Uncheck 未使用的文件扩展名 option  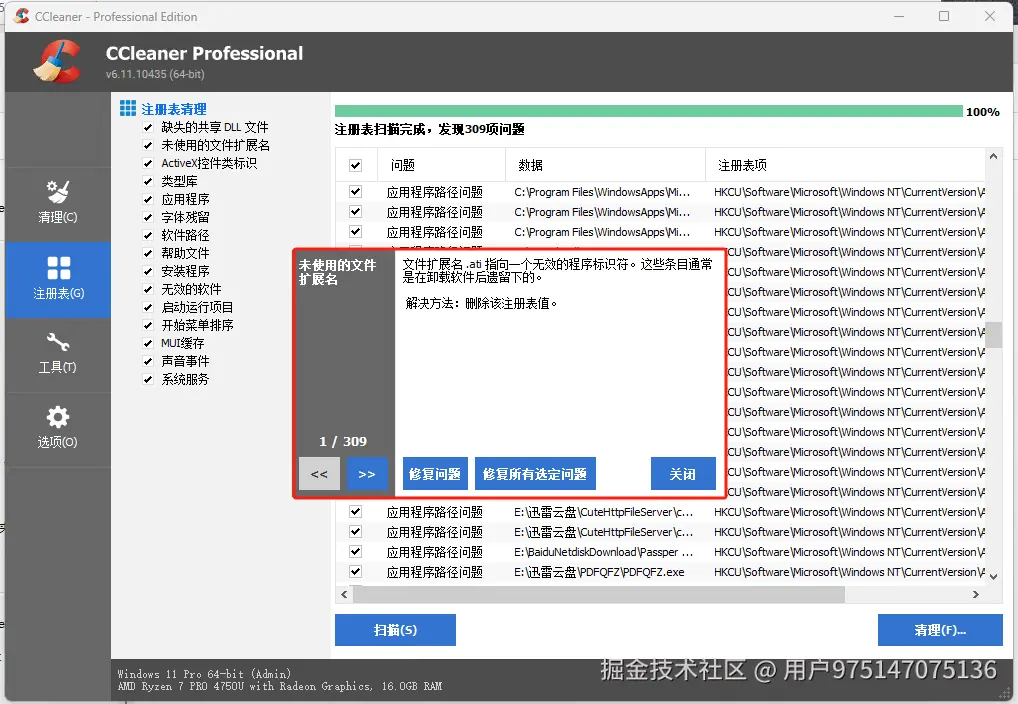[148, 145]
